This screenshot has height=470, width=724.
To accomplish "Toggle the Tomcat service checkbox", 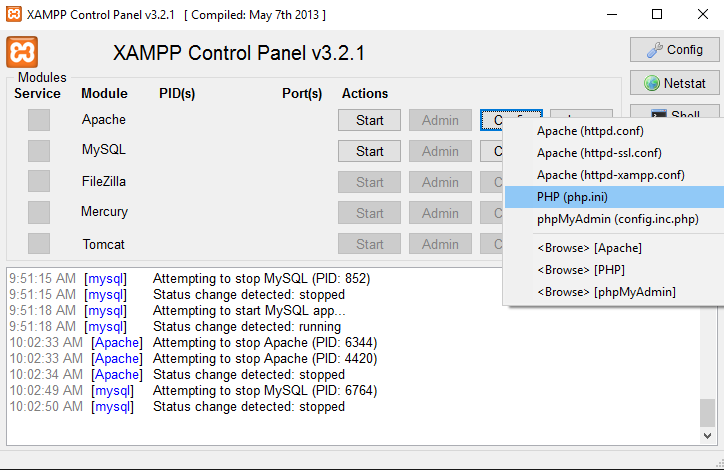I will coord(39,243).
